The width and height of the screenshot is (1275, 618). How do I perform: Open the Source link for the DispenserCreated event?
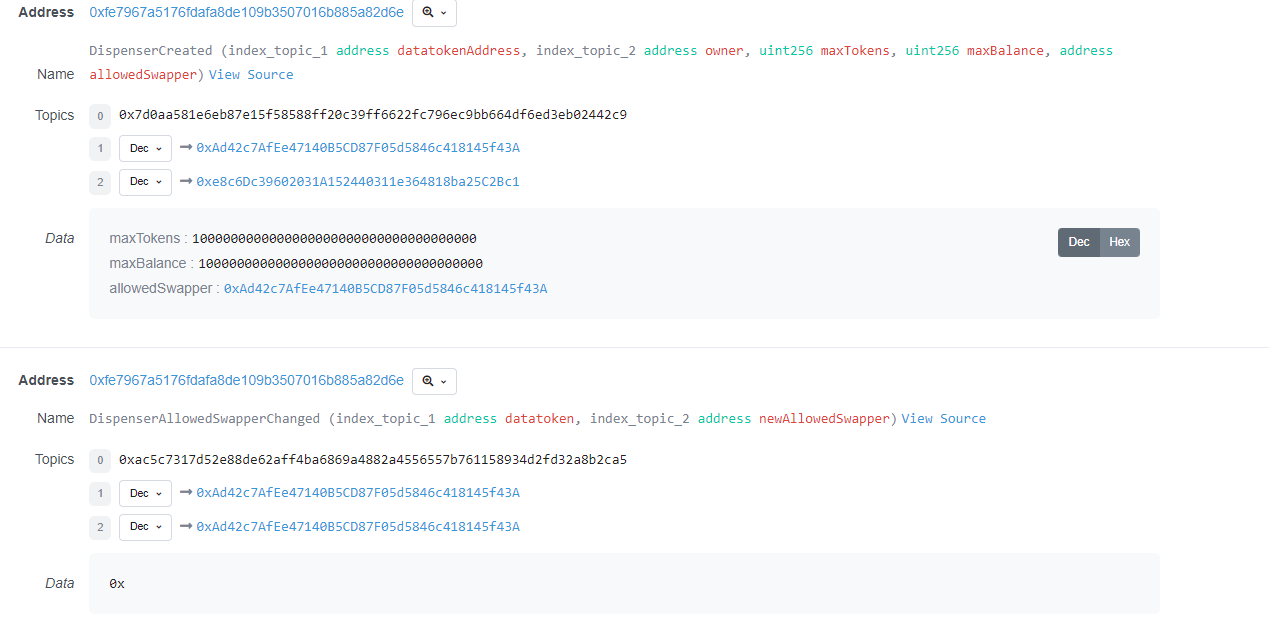point(270,74)
